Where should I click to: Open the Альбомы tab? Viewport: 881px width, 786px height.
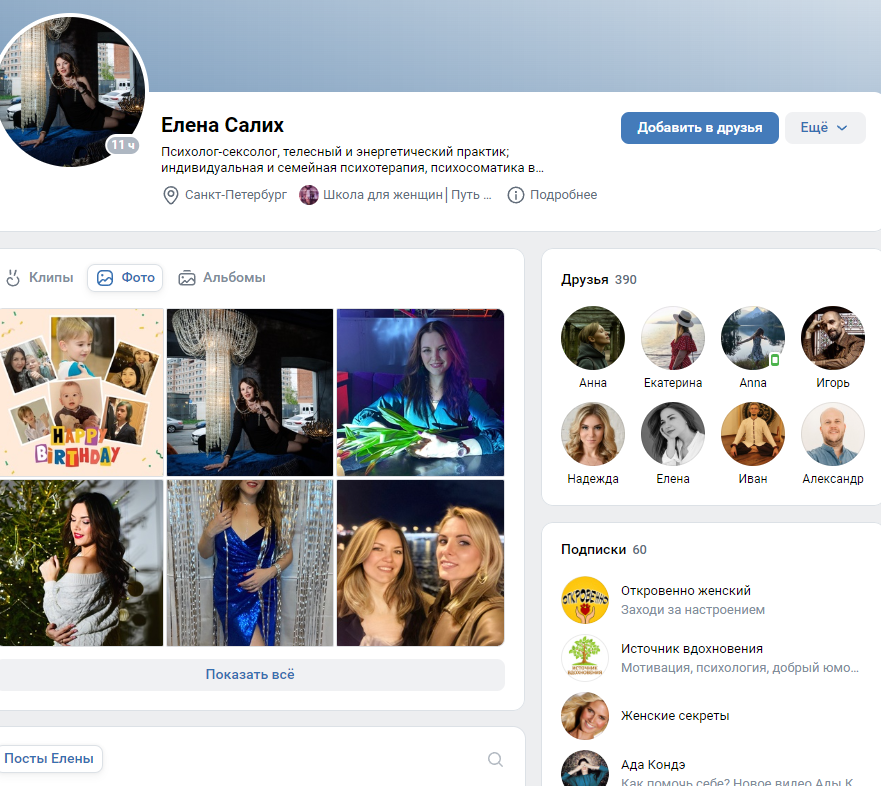(x=221, y=278)
